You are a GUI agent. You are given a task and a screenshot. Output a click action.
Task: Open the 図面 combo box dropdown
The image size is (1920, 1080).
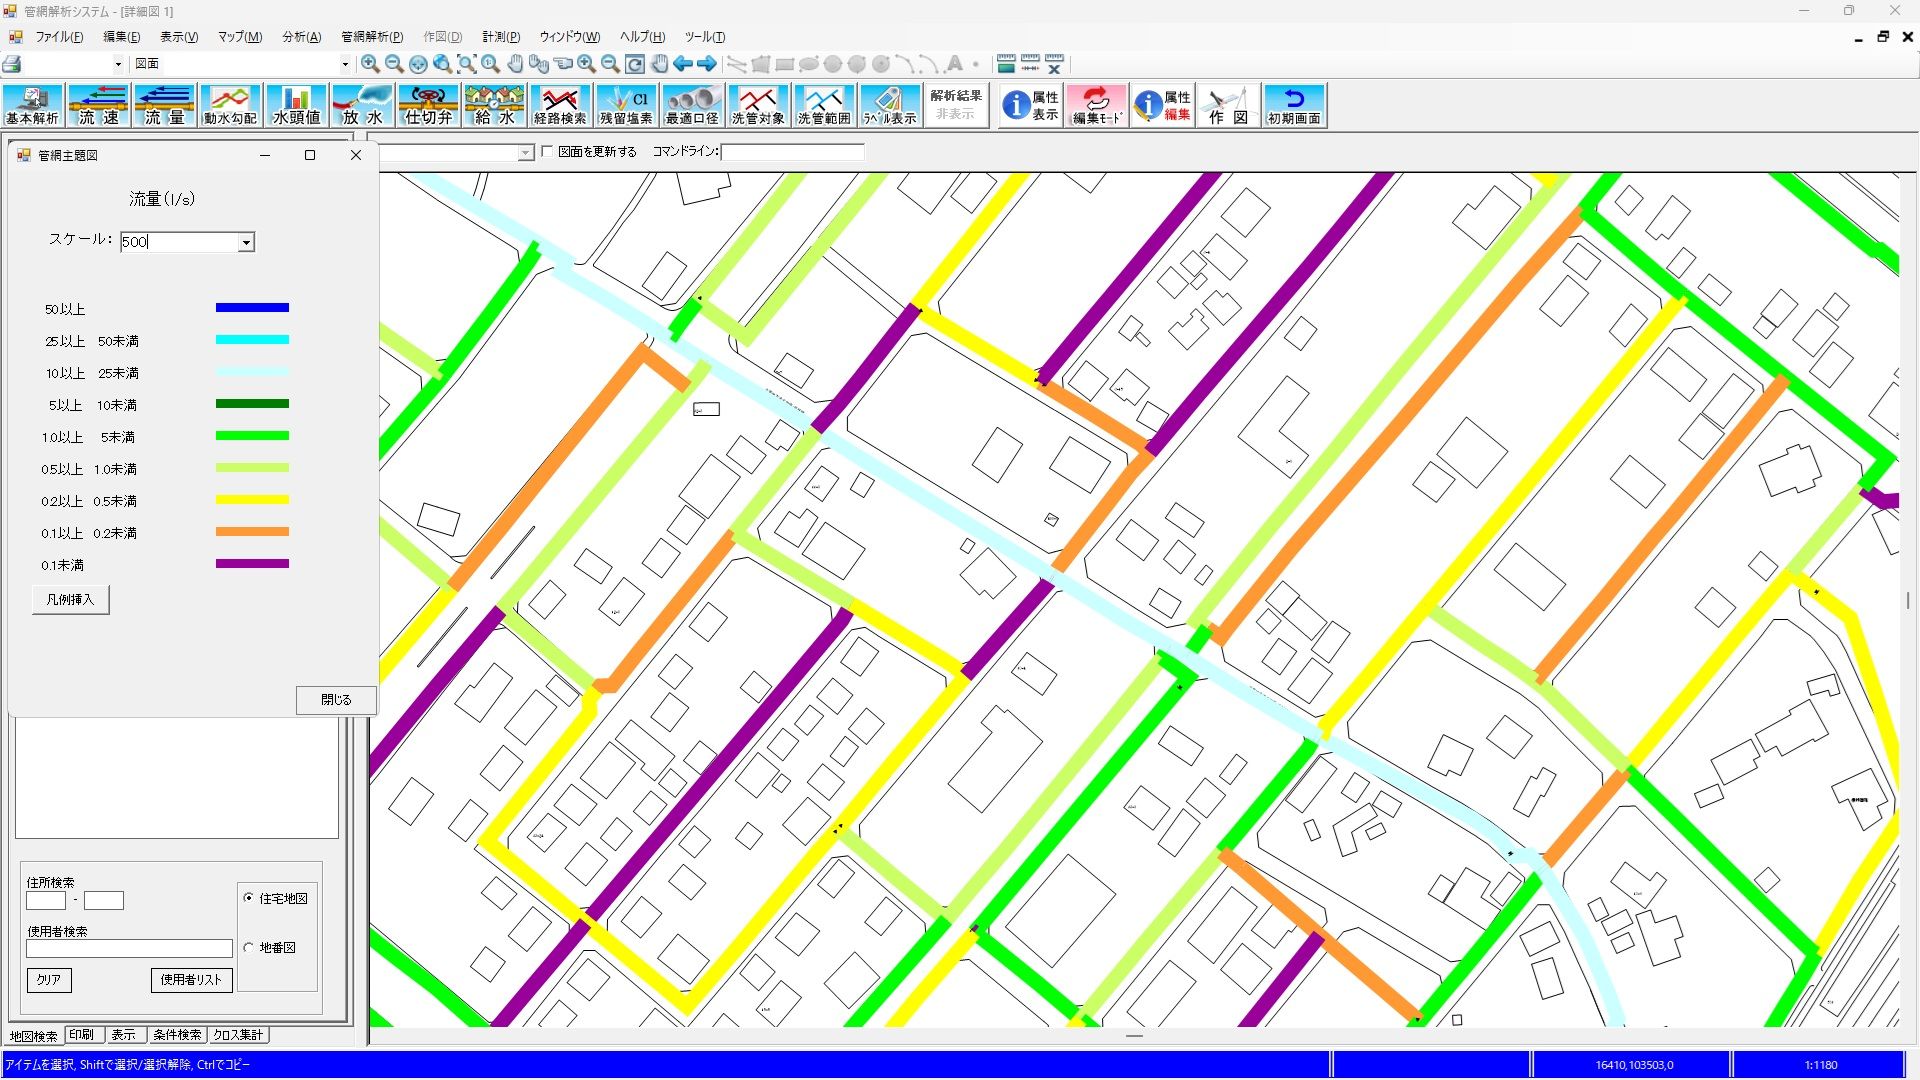point(345,64)
